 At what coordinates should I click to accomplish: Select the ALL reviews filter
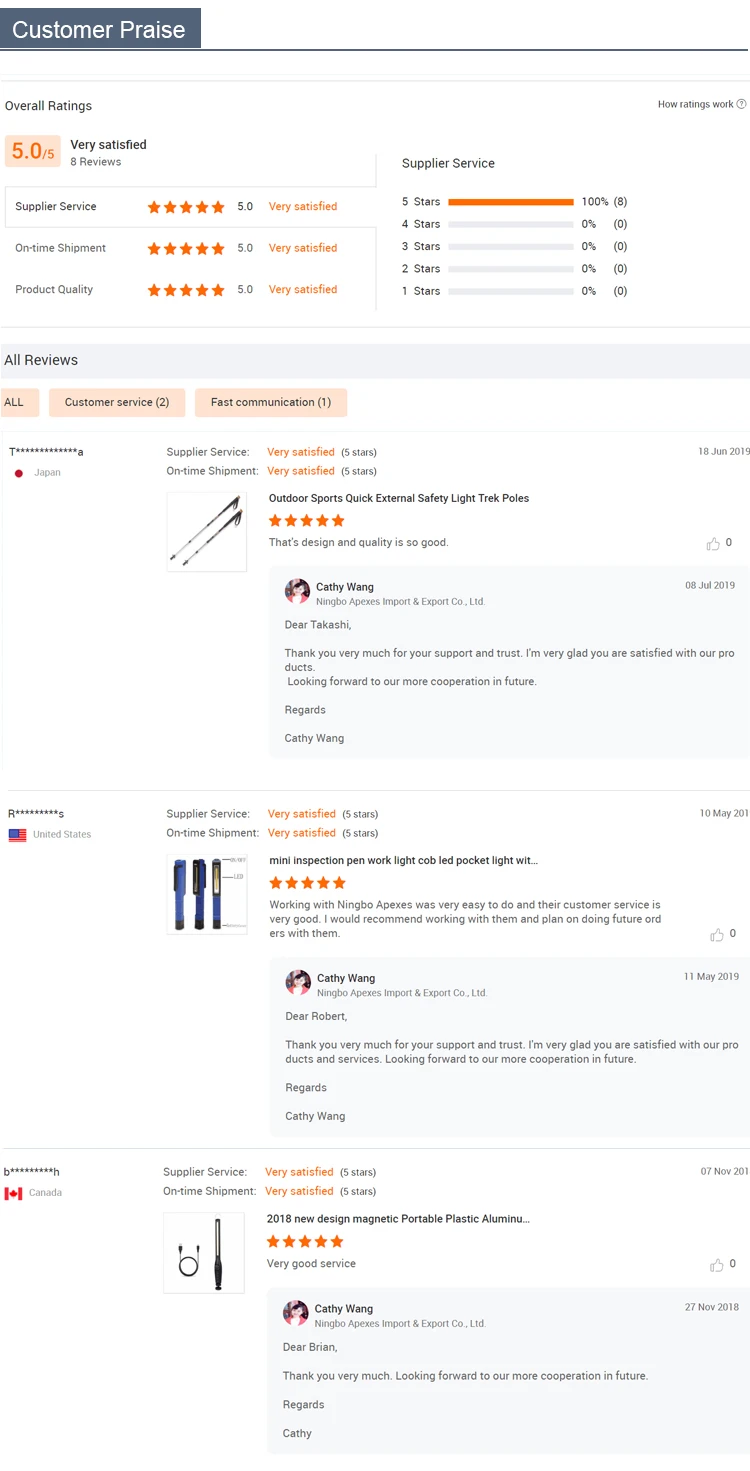(x=14, y=402)
